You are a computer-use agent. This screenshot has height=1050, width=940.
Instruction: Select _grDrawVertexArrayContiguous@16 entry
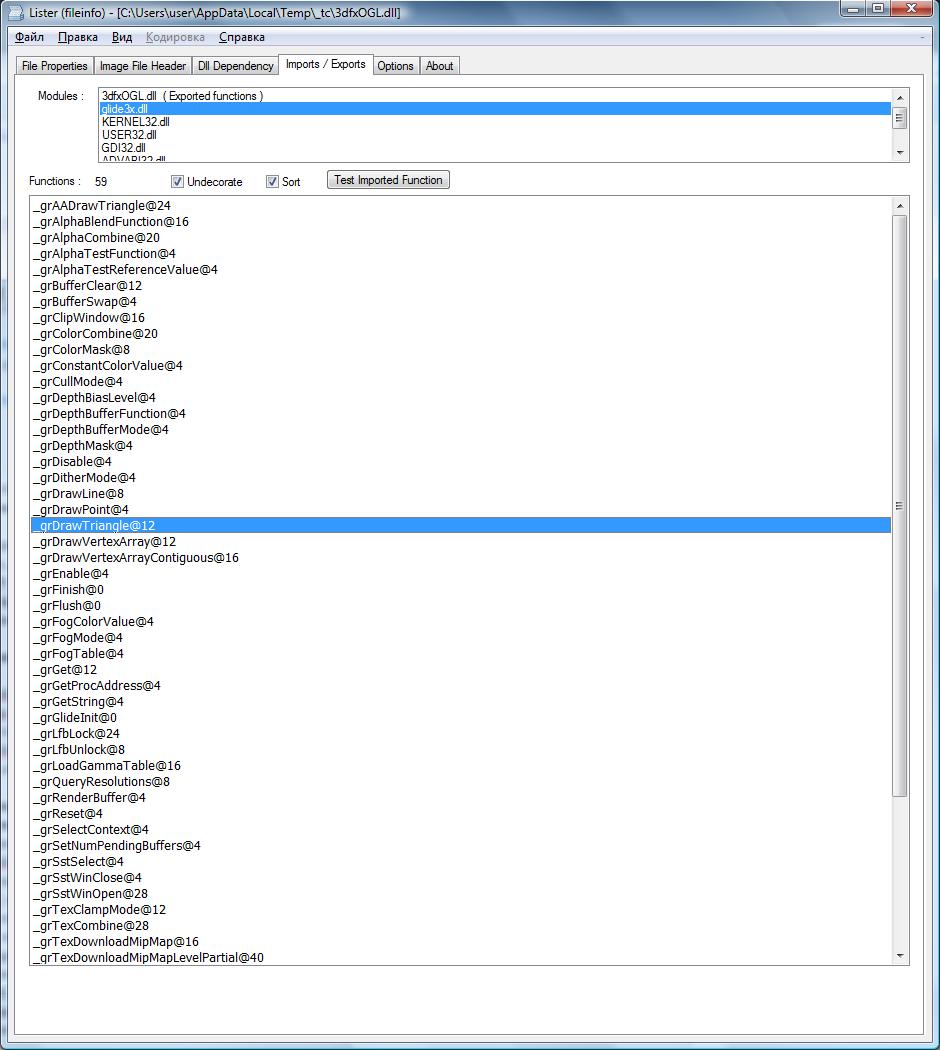[461, 558]
